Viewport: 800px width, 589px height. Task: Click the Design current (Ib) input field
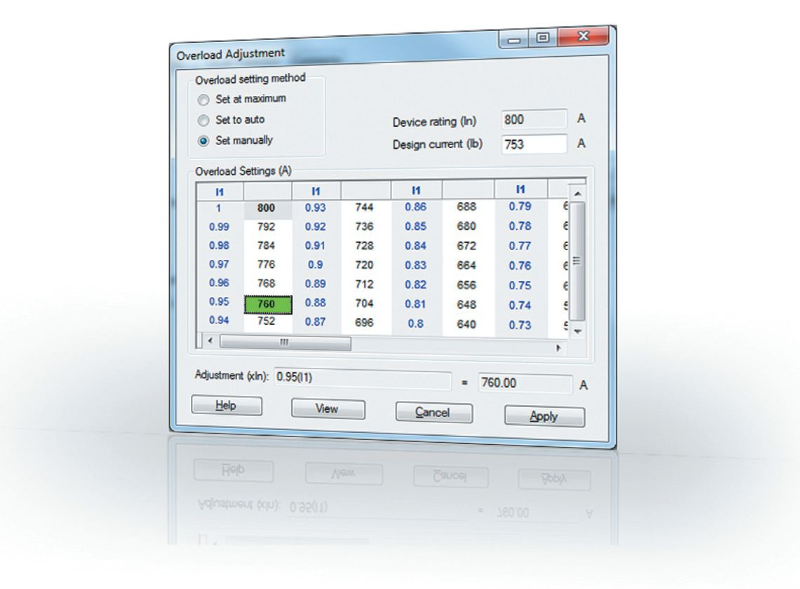tap(533, 144)
